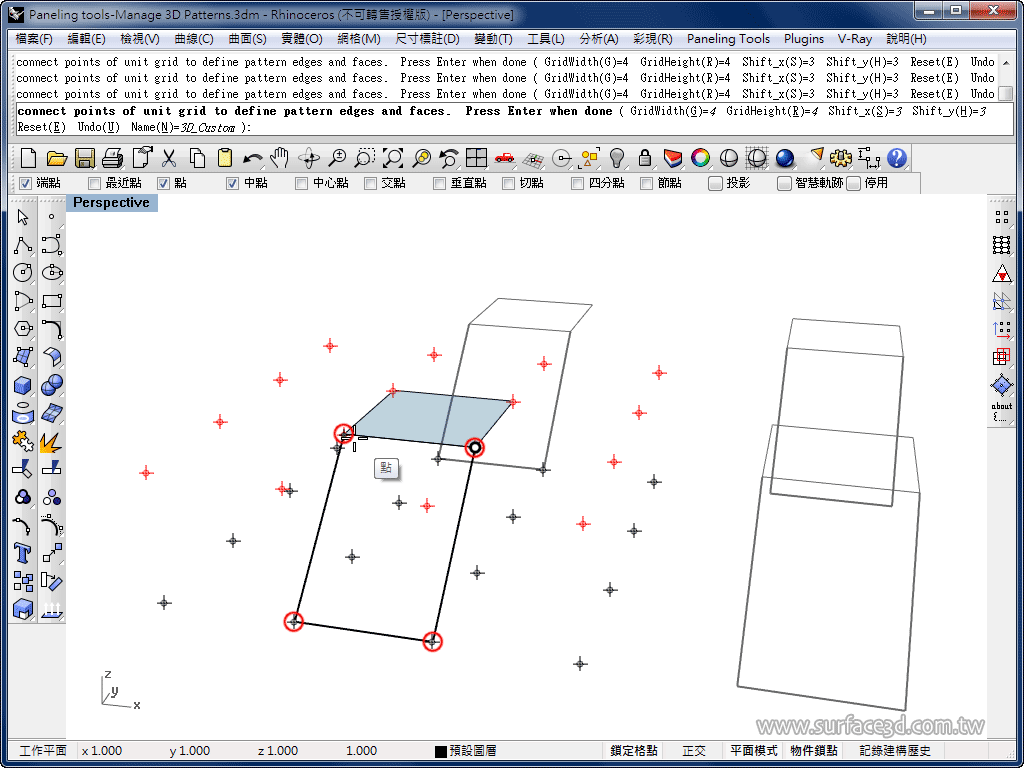Screen dimensions: 1024x768
Task: Click Name(N)=3D_Custom option in command prompt
Action: pos(183,127)
